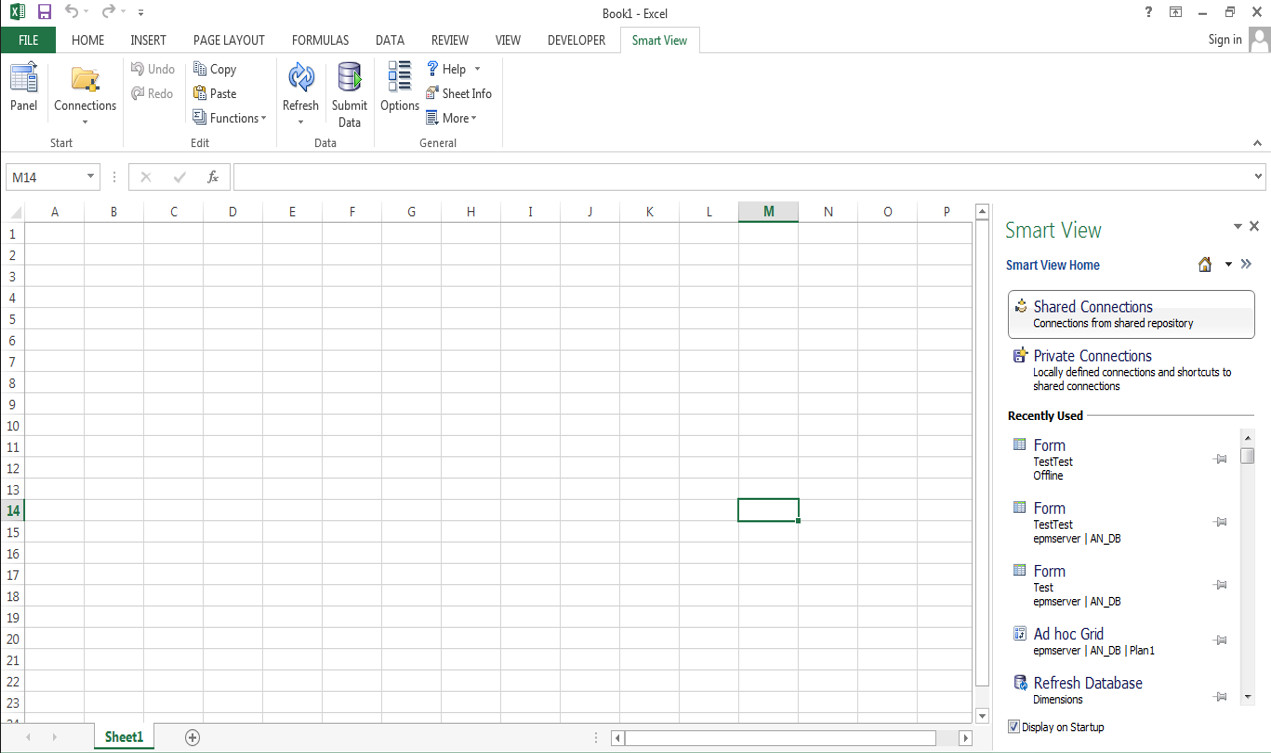Open Private Connections
1271x753 pixels.
[x=1092, y=355]
